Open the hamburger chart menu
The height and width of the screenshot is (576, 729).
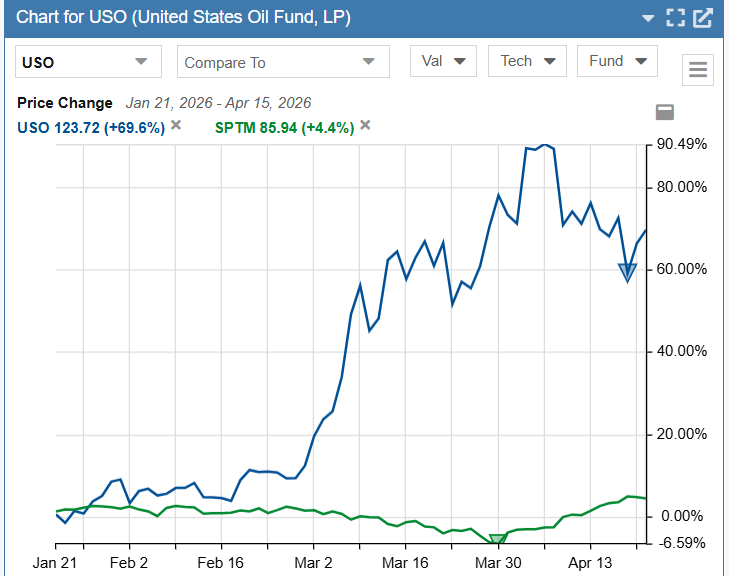(x=697, y=70)
